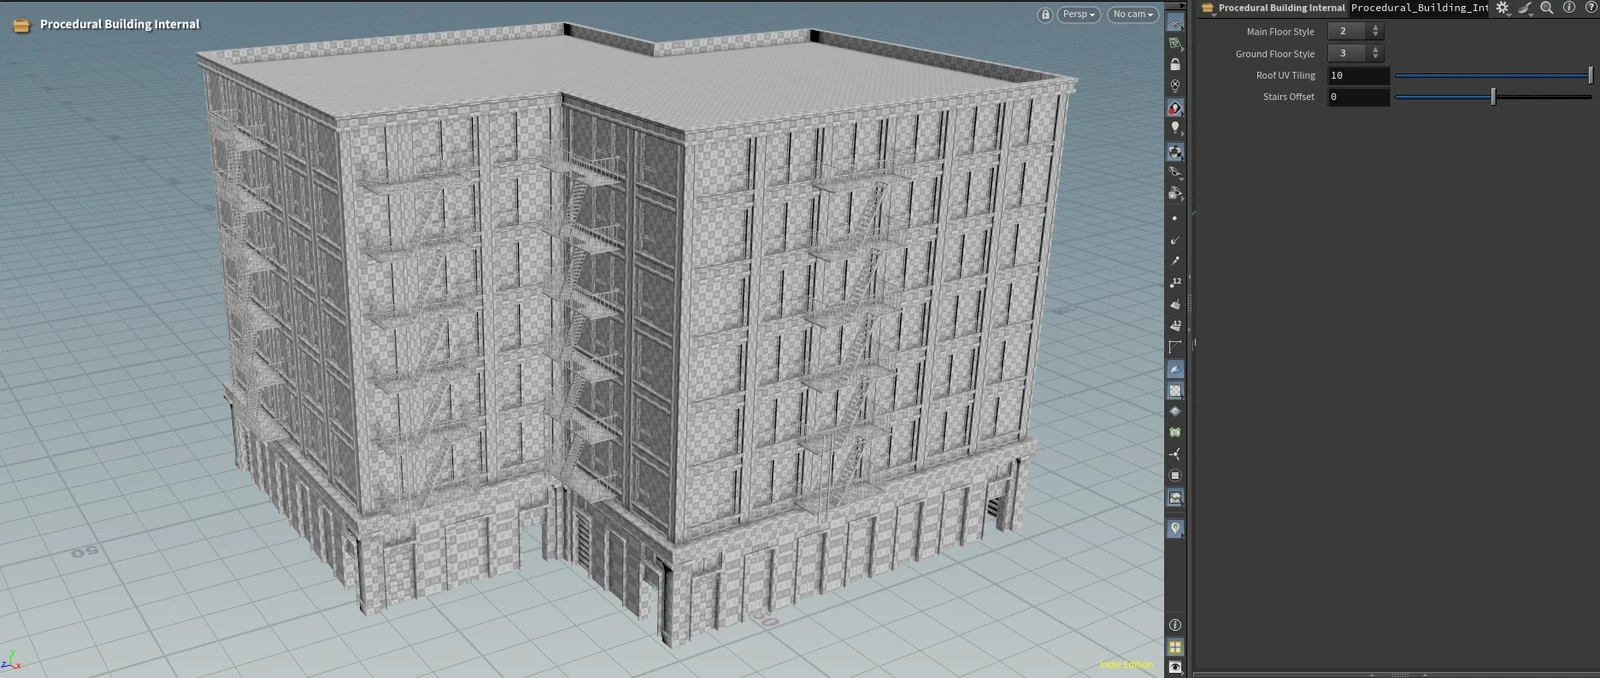Open the four-pane viewport layout icon
1600x678 pixels.
point(1175,647)
